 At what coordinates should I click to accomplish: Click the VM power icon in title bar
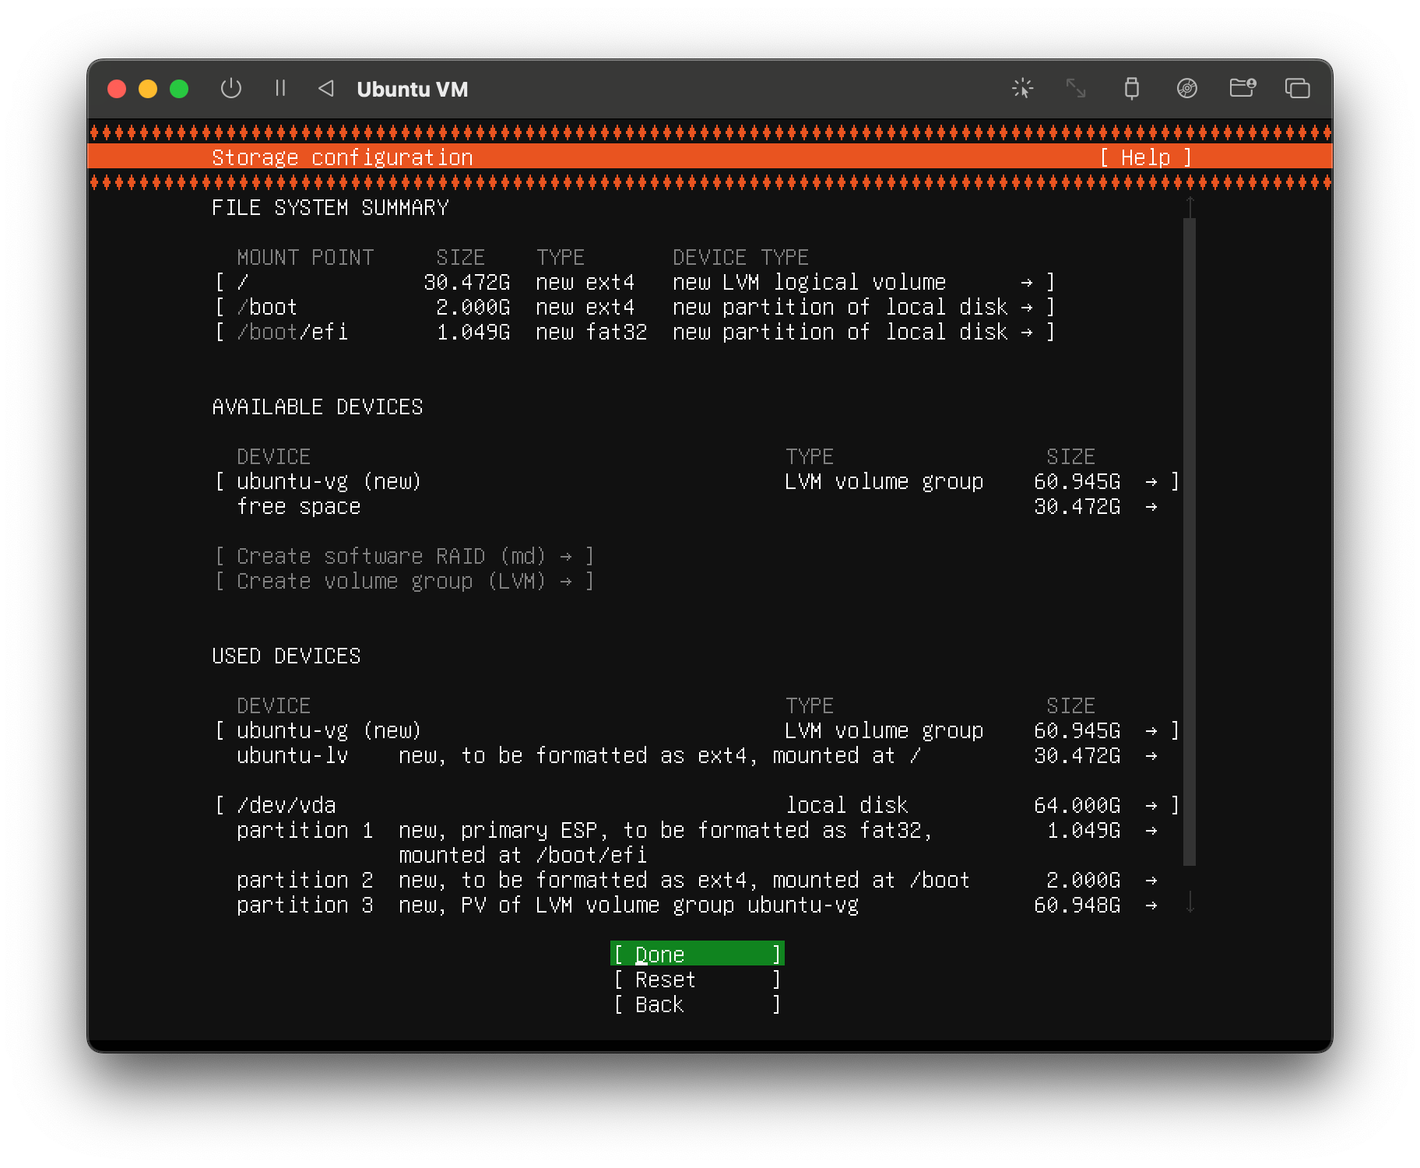231,88
